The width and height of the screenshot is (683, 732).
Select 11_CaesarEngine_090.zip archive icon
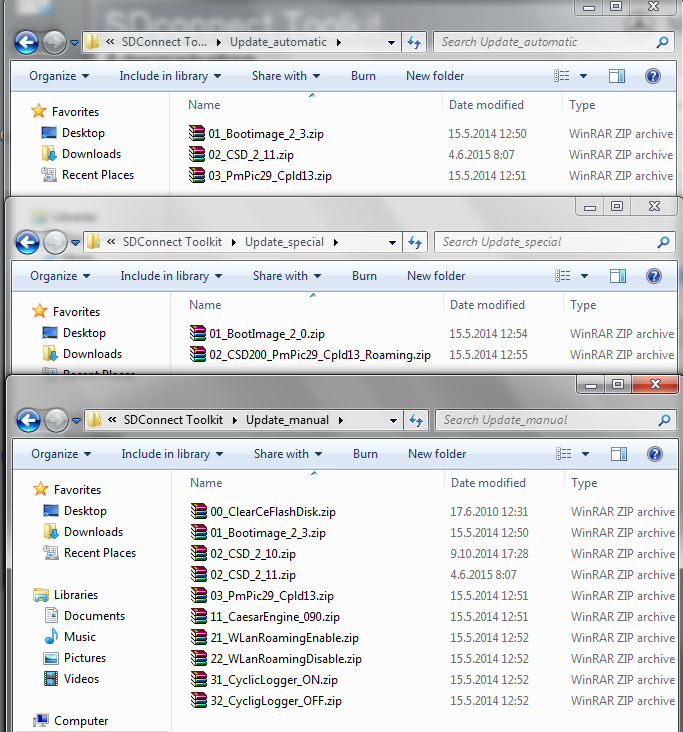(199, 616)
